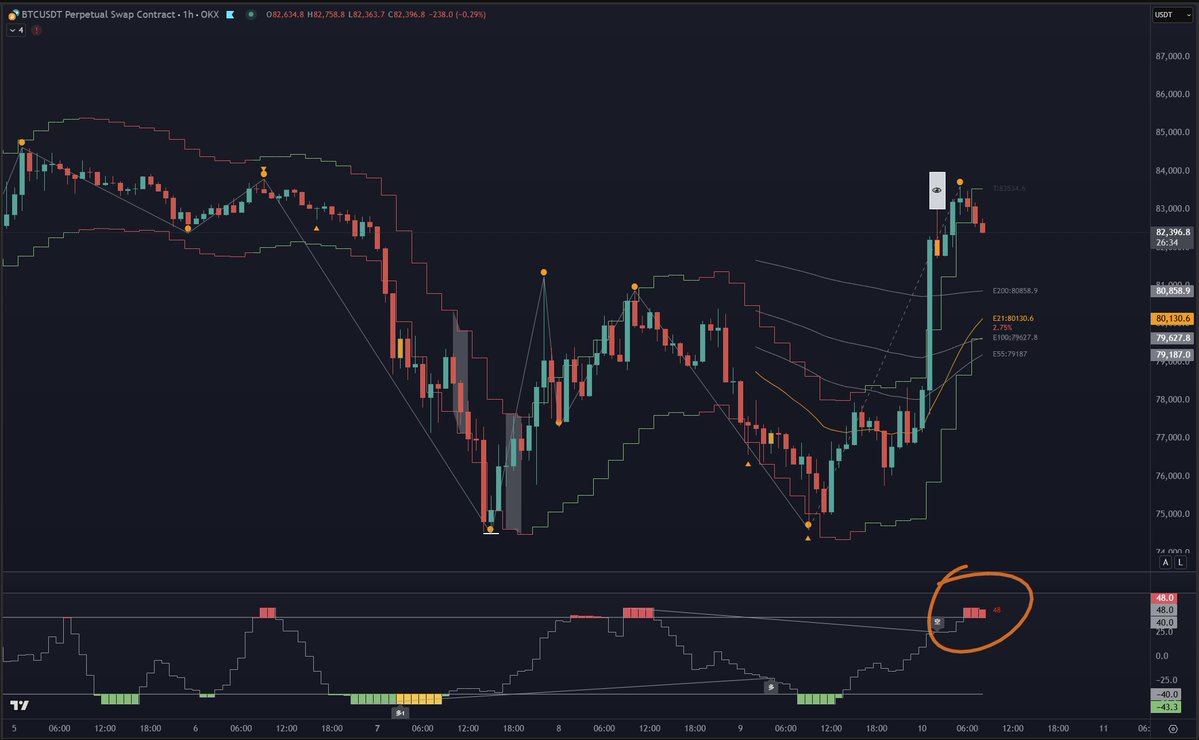Click the orange E21:80130.6 EMA label
1199x740 pixels.
(1012, 318)
